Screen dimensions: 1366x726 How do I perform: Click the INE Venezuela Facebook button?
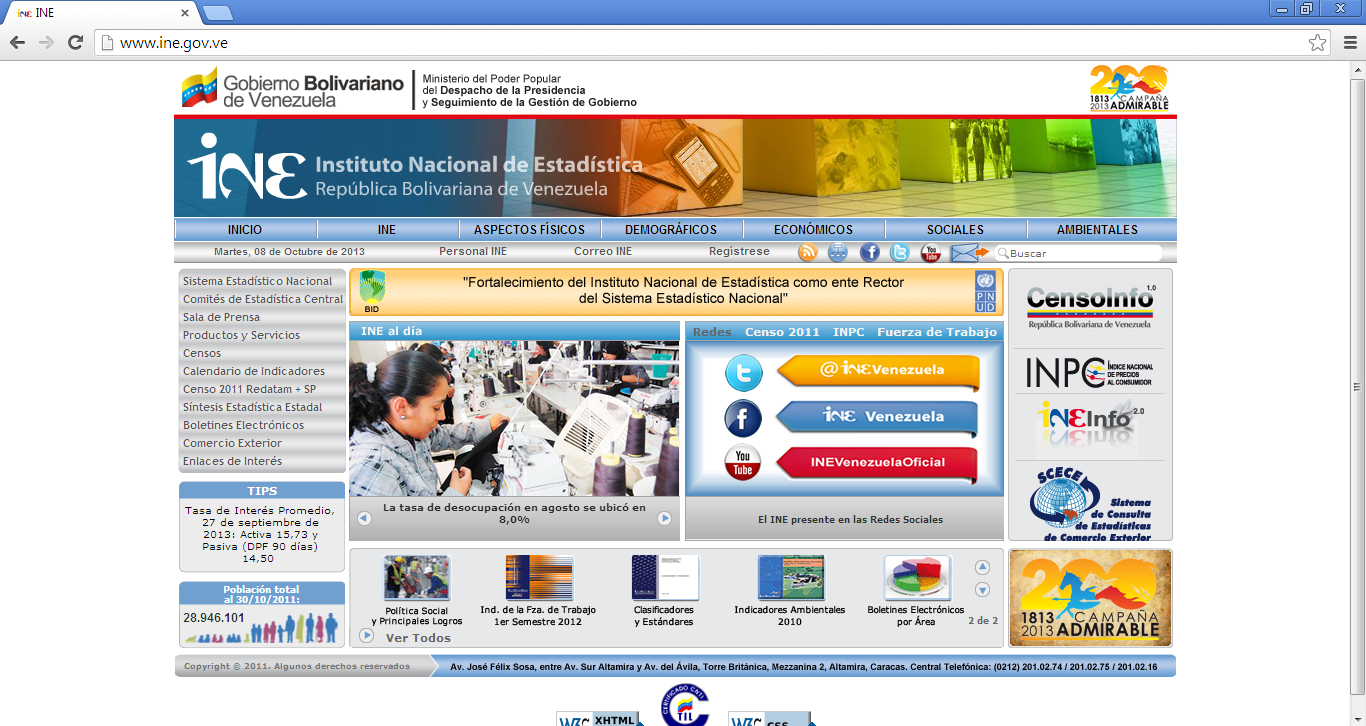[878, 417]
